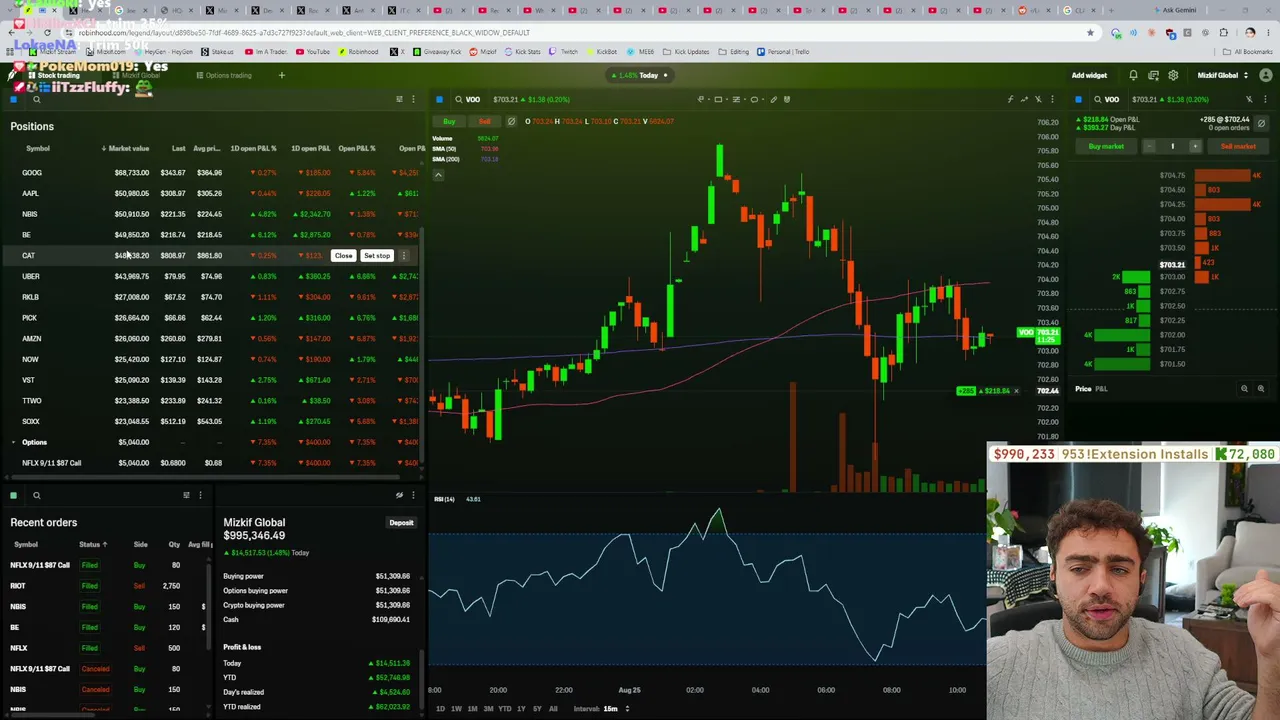The width and height of the screenshot is (1280, 720).
Task: Select the P&L tab in order ladder
Action: (1101, 389)
